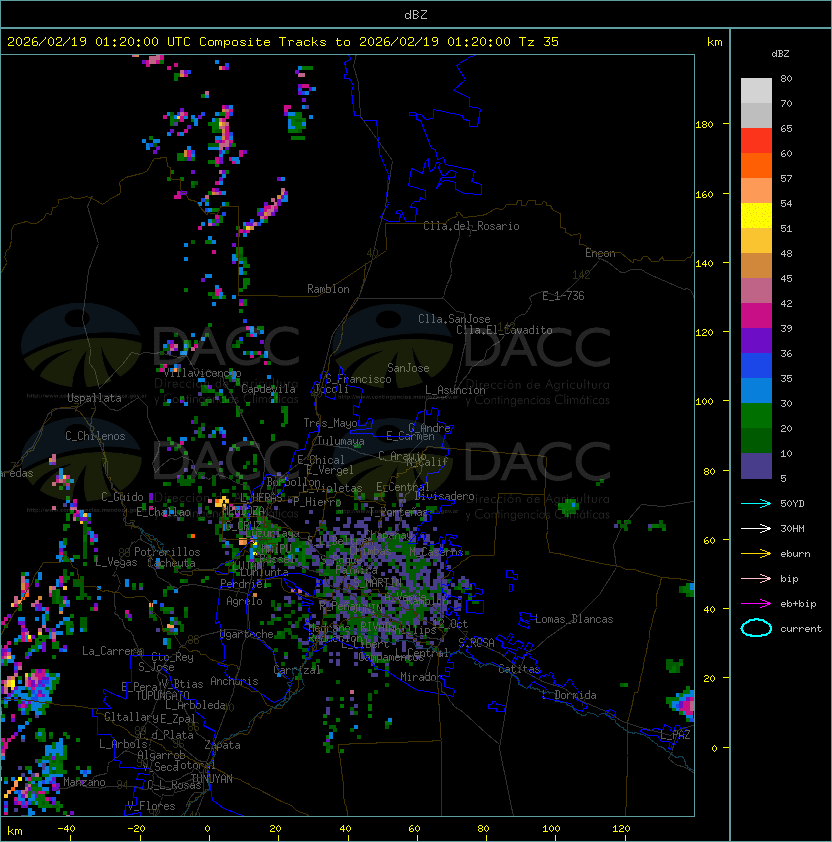This screenshot has width=832, height=842.
Task: Select the Cacheuta location label
Action: point(171,563)
